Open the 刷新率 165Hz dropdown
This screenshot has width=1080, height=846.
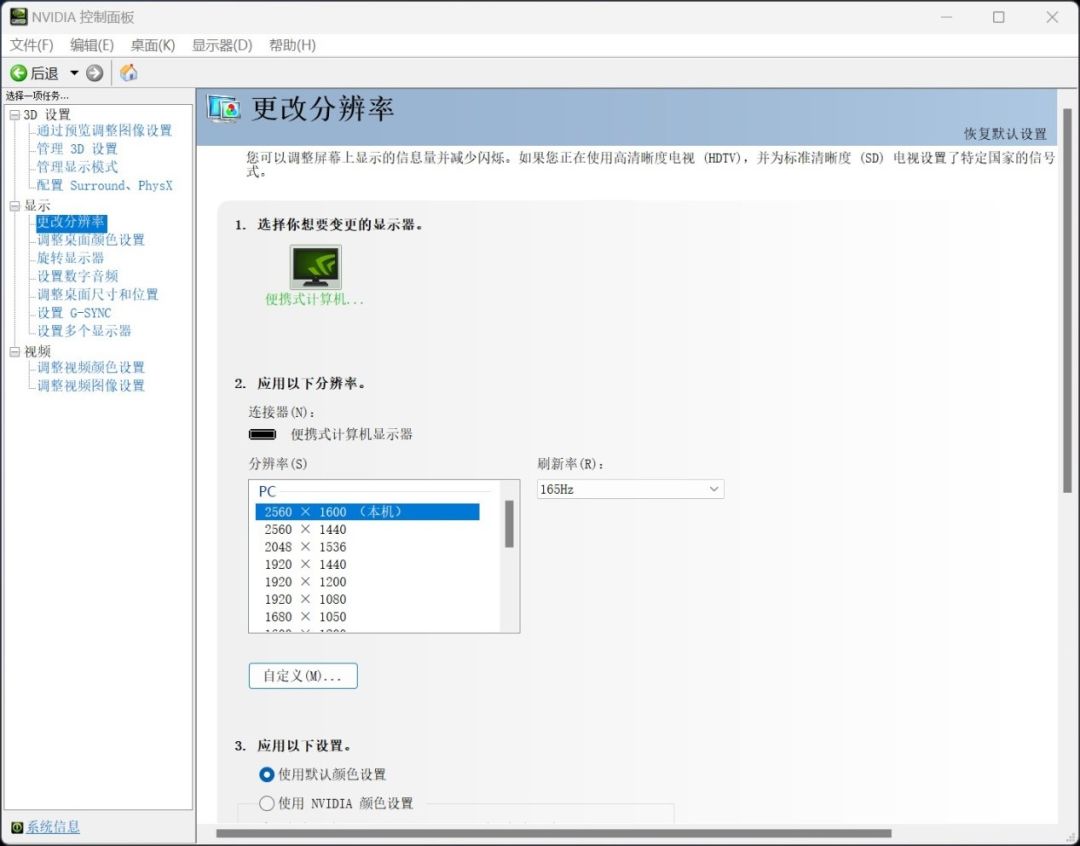point(630,489)
